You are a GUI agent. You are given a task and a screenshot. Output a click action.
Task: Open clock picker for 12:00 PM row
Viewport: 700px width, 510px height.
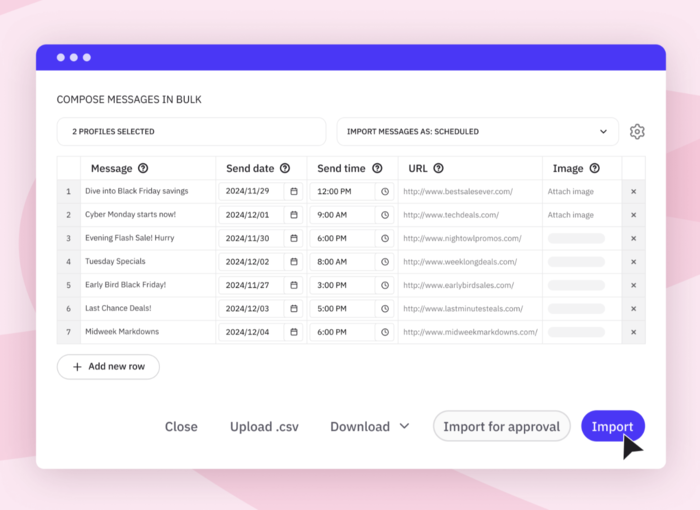pos(385,192)
